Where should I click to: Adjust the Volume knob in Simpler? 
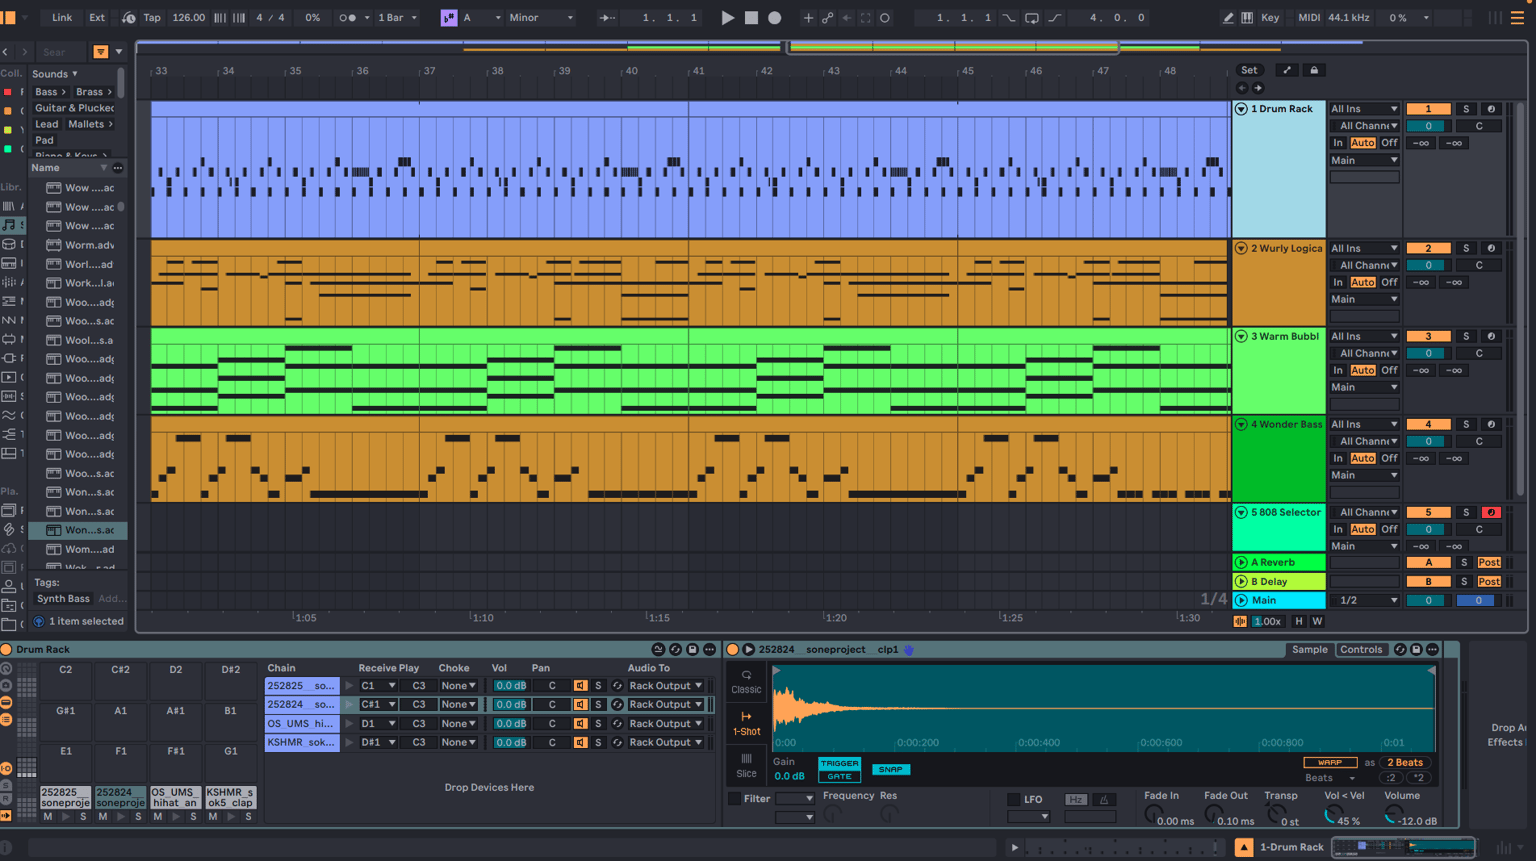(1392, 816)
